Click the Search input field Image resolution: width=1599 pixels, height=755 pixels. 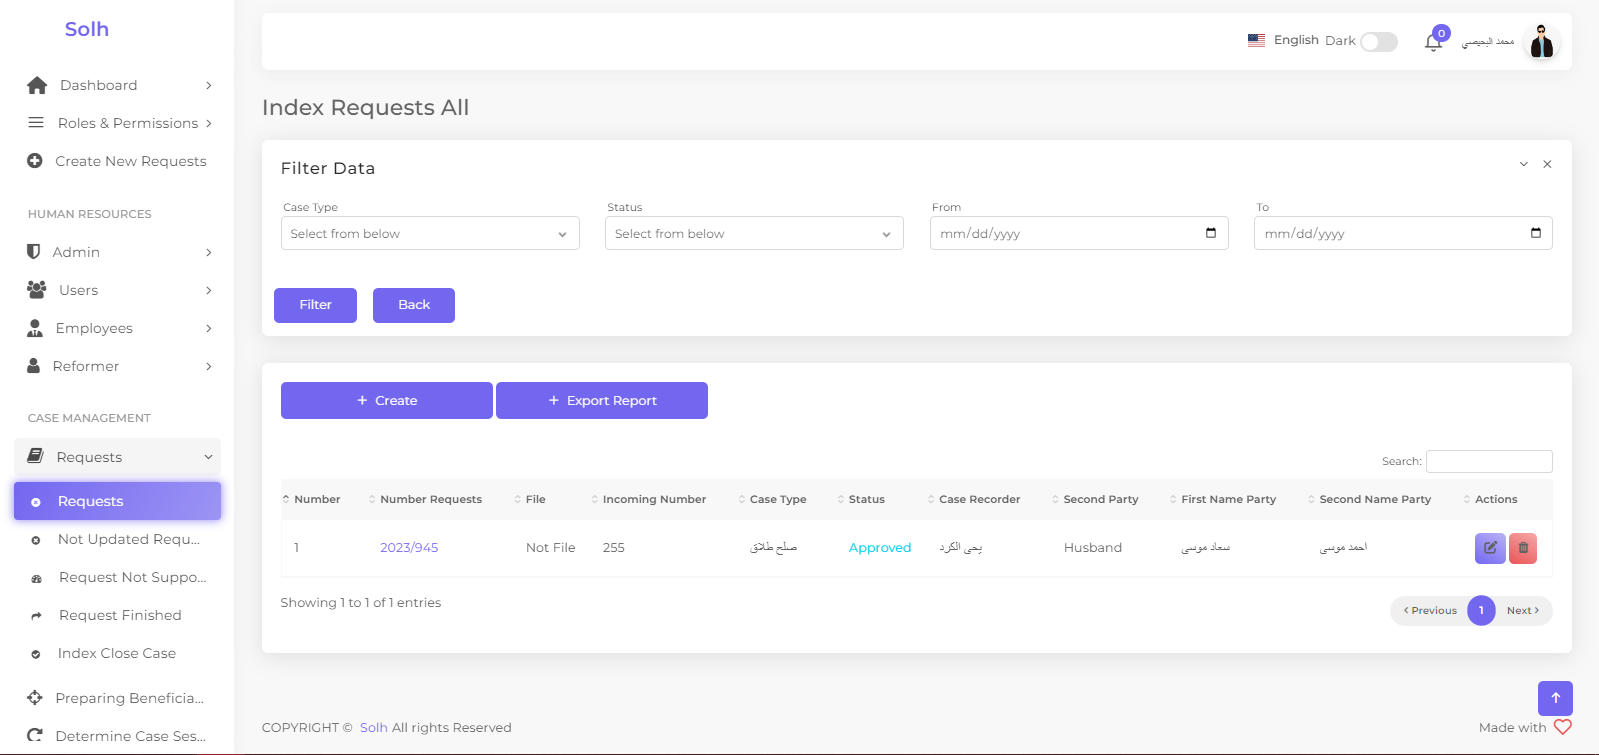[x=1489, y=461]
